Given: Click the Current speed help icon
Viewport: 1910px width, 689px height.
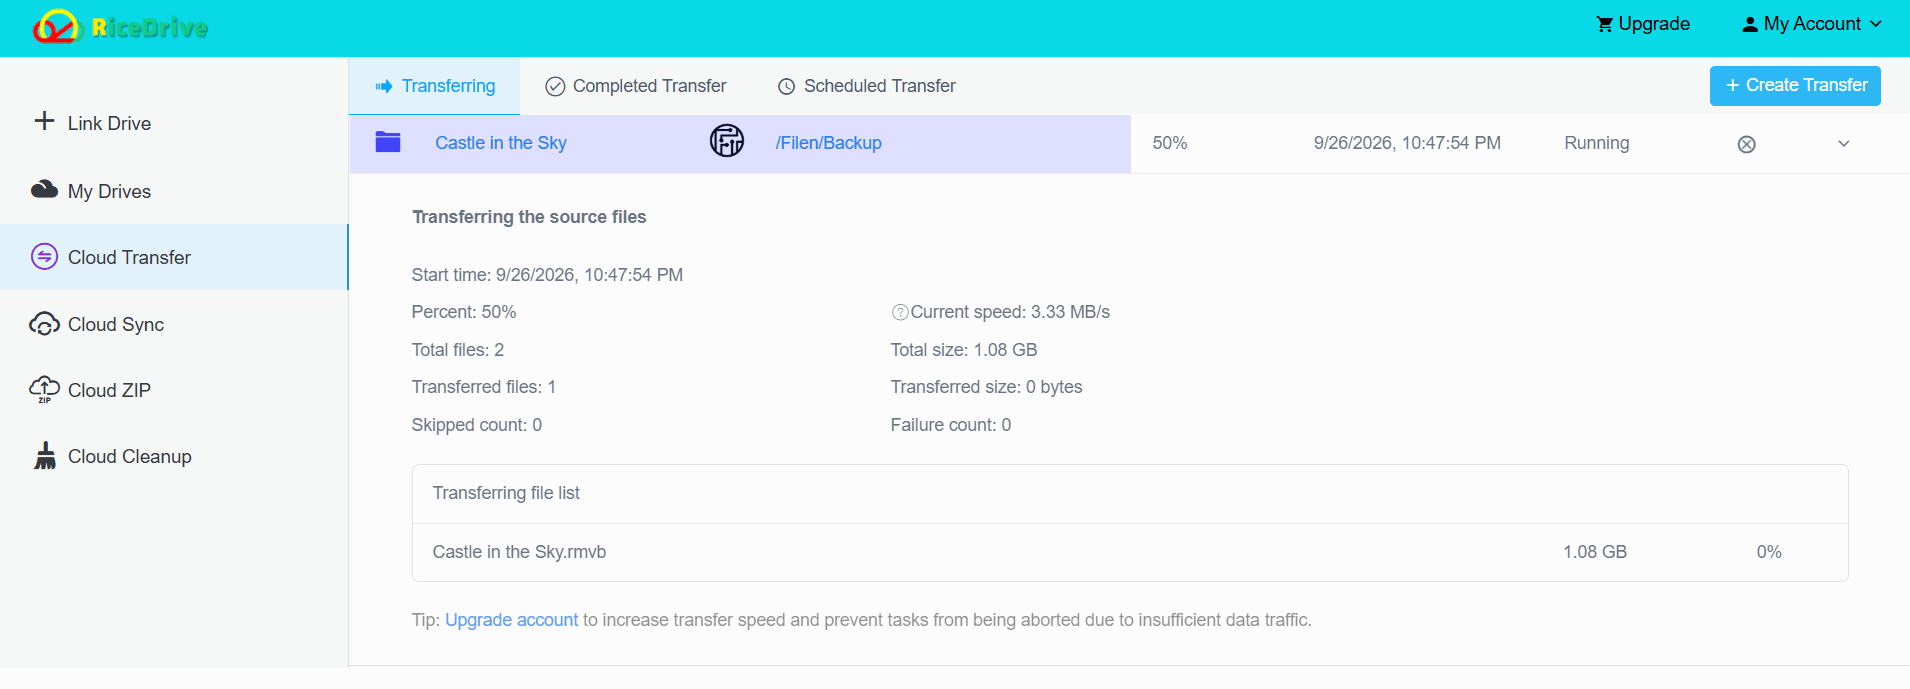Looking at the screenshot, I should 900,312.
